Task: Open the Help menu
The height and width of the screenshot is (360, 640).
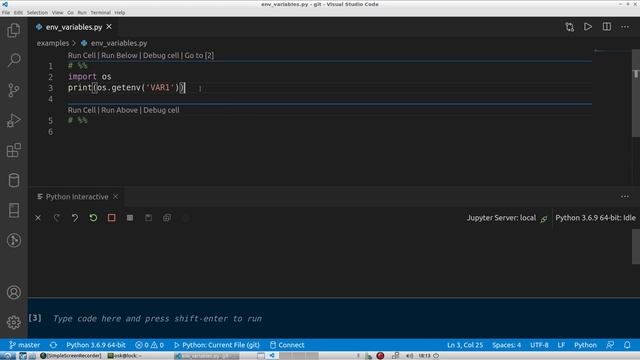Action: [x=120, y=13]
